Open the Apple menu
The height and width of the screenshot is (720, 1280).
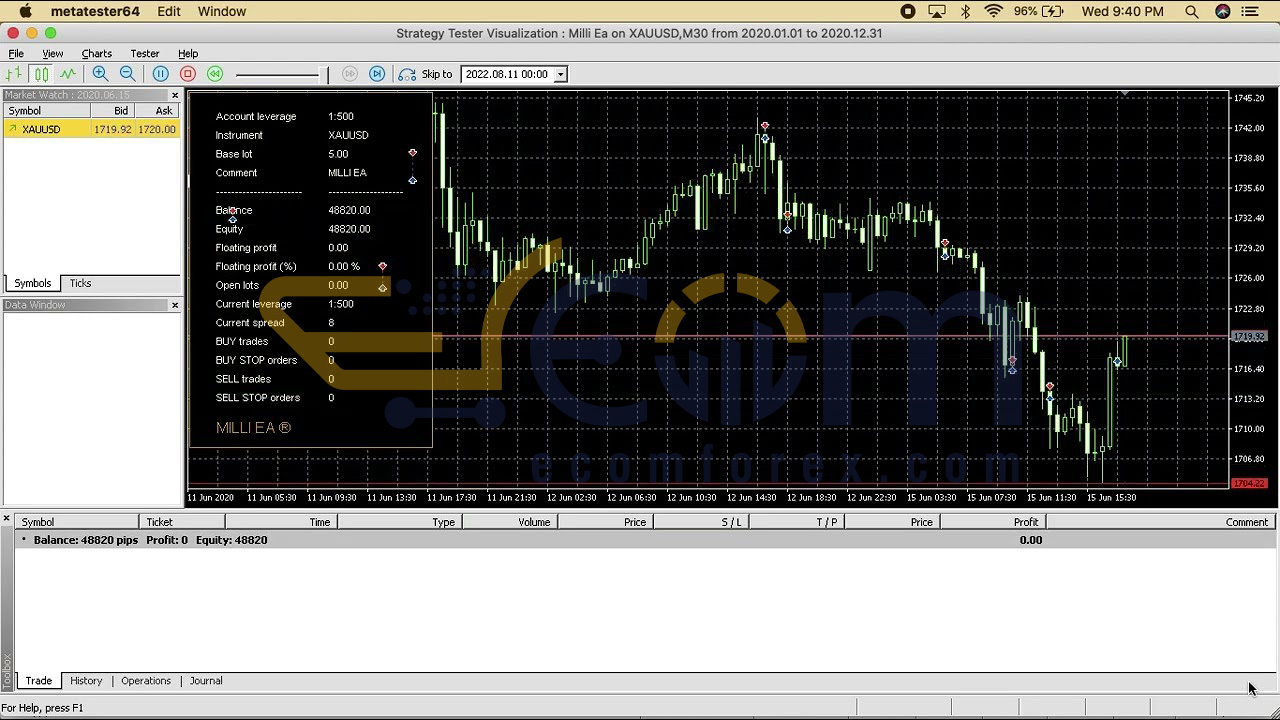(x=25, y=11)
